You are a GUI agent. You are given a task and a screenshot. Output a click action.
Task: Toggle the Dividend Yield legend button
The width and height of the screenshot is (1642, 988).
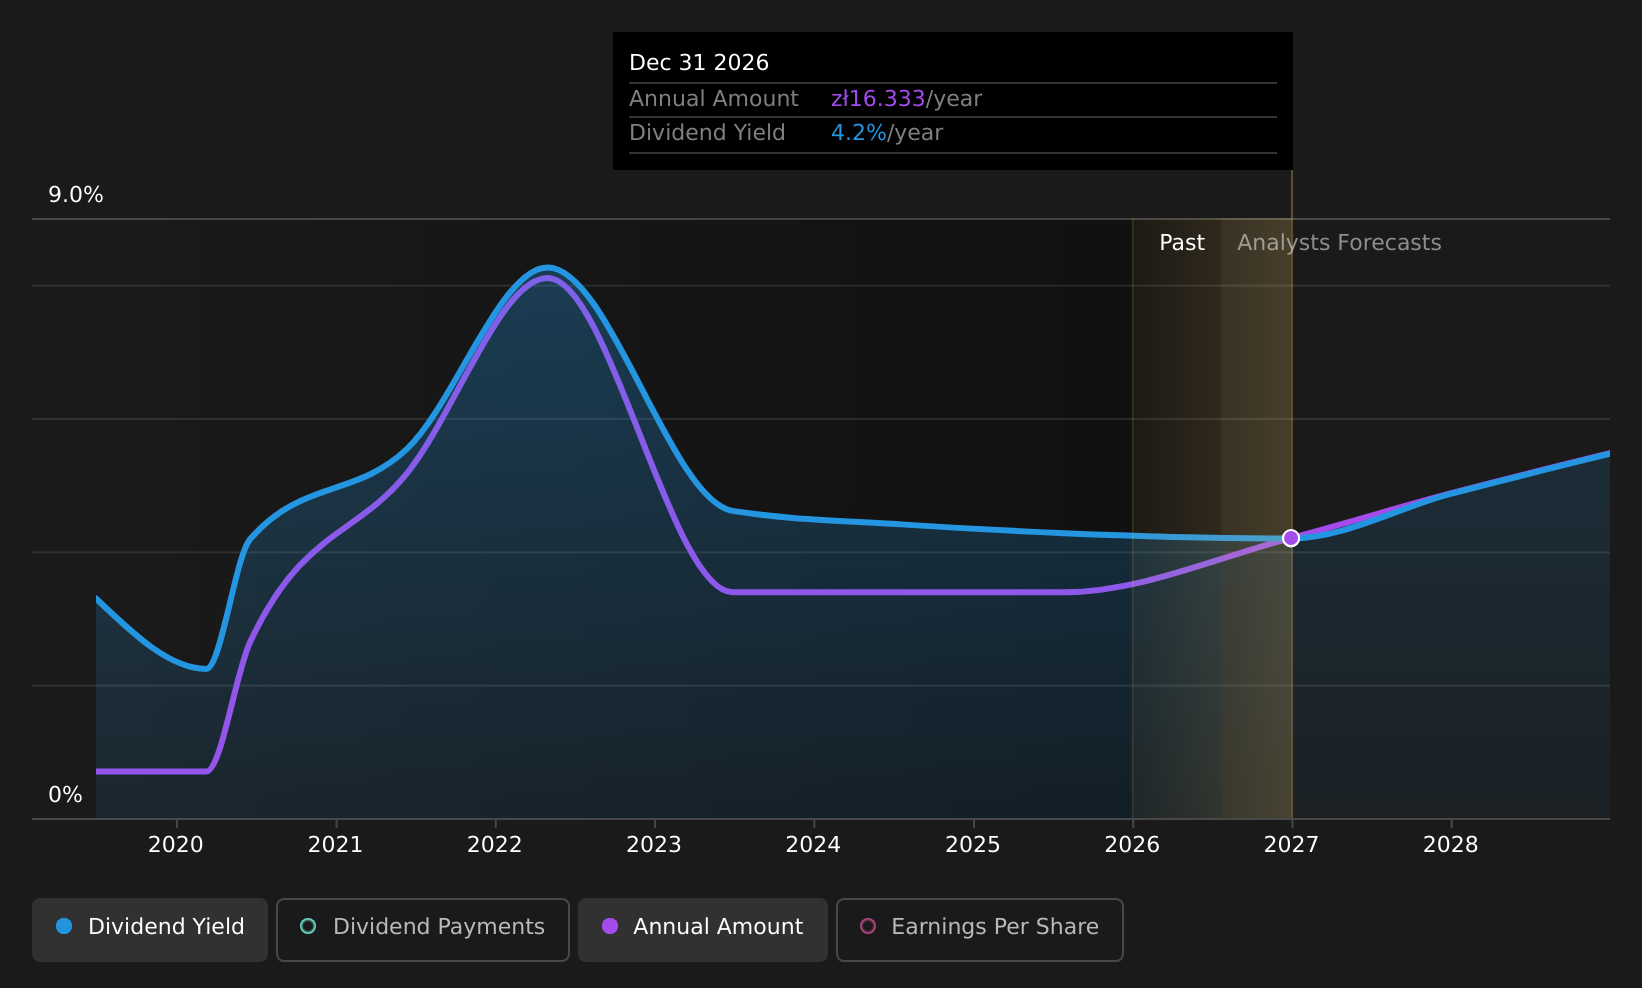150,930
